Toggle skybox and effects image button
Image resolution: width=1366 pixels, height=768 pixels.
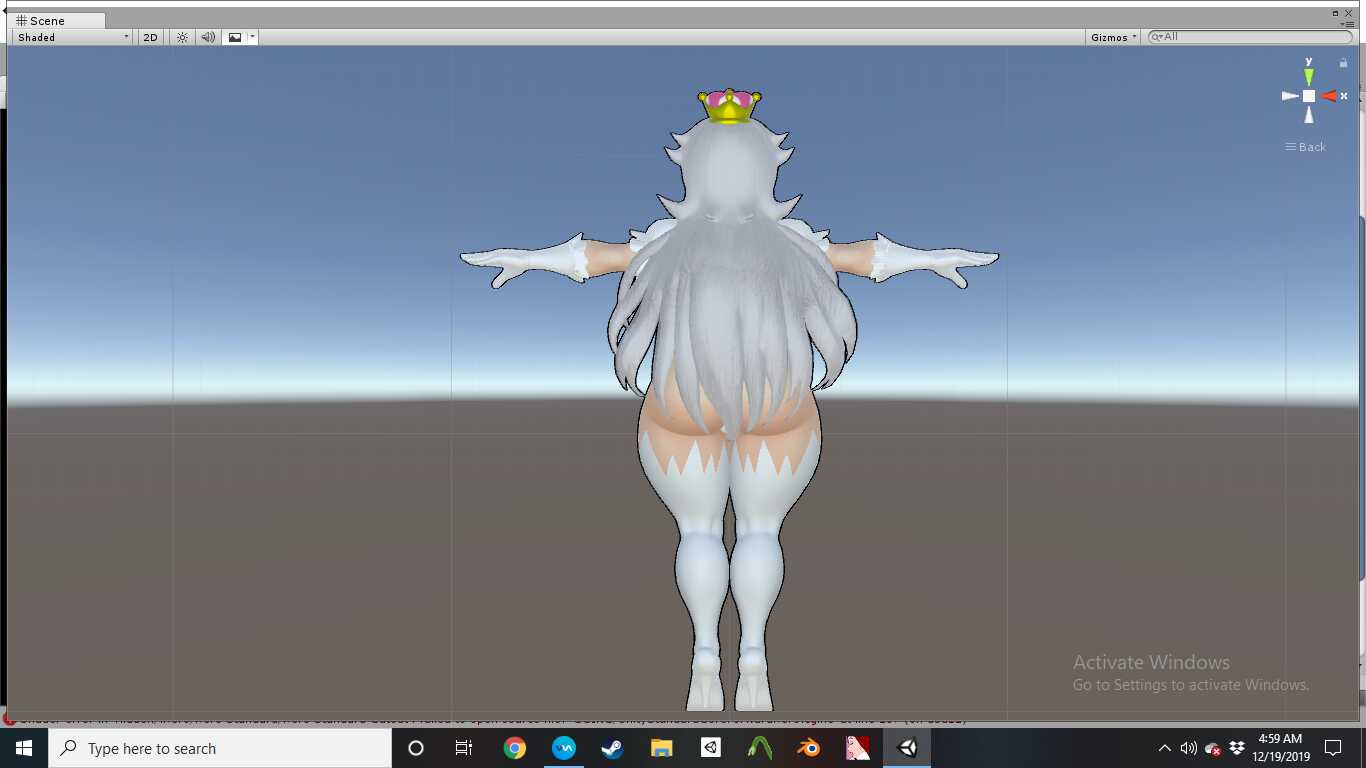click(235, 37)
